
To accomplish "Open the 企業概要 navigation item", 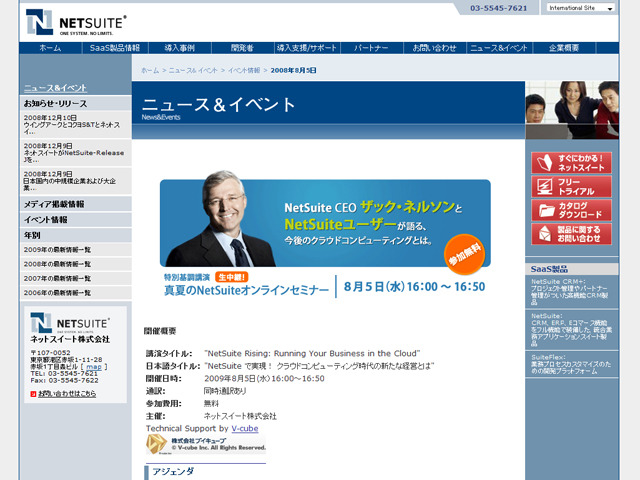I will point(564,48).
